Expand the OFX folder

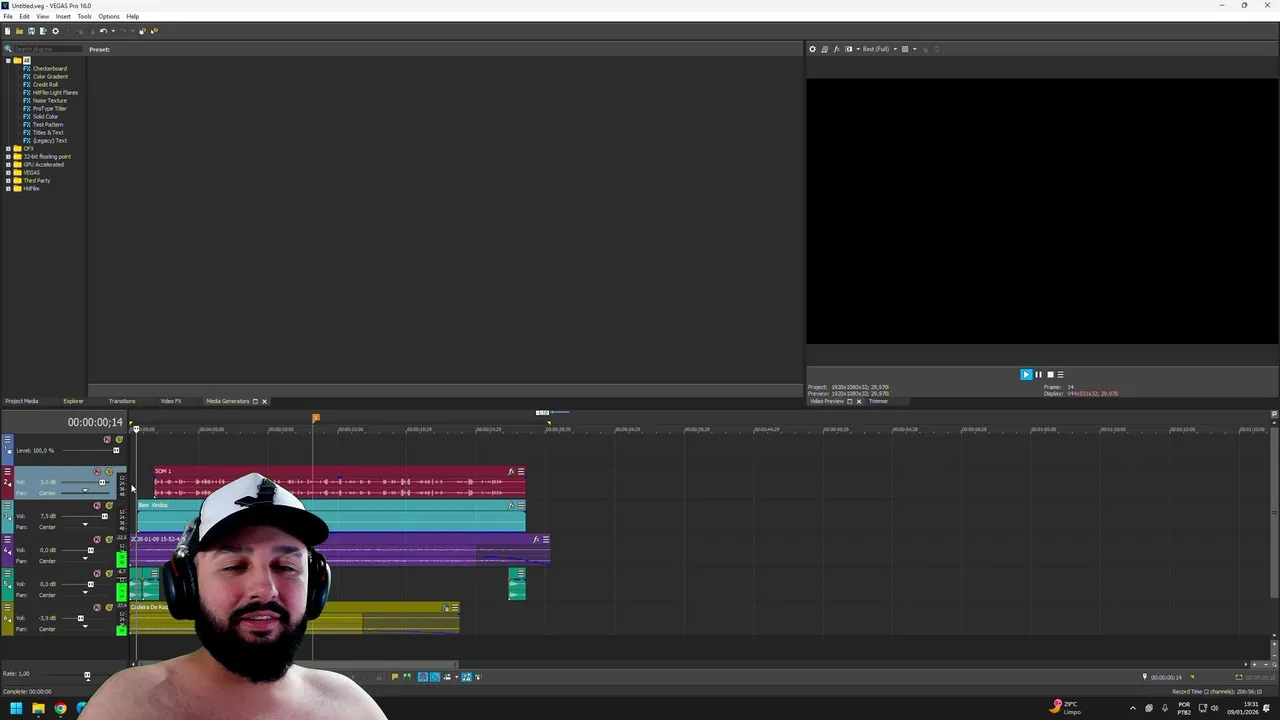pos(8,149)
